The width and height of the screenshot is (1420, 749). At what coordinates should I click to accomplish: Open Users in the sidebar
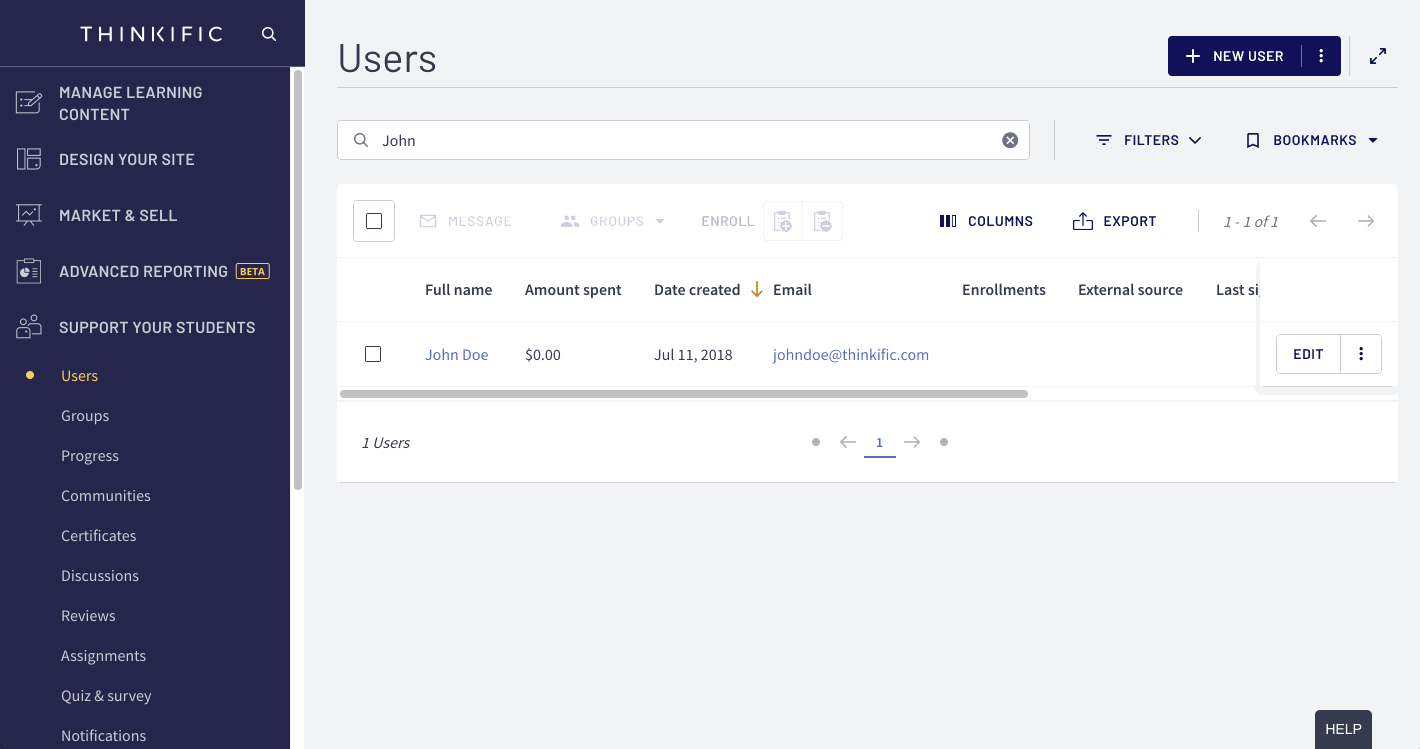tap(80, 376)
